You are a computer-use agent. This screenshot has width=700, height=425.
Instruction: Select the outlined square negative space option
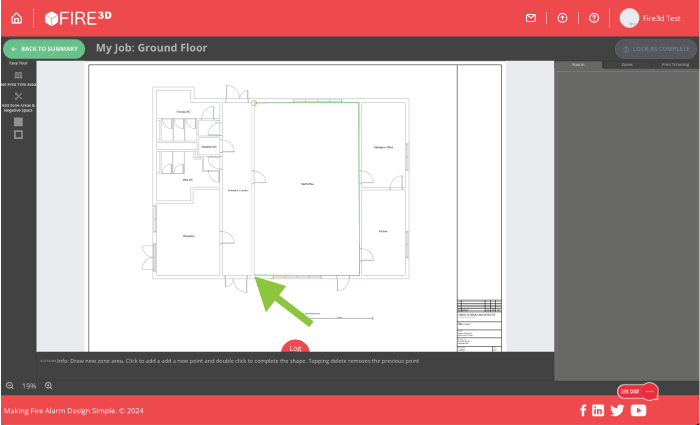coord(18,134)
